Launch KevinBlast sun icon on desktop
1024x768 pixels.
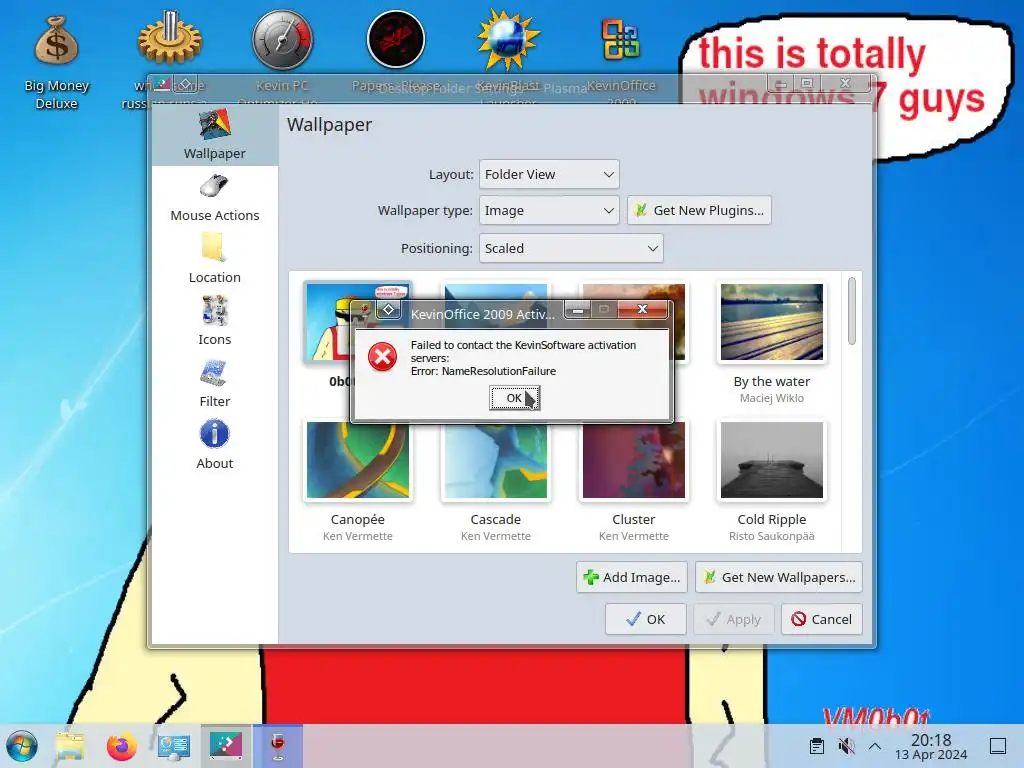pos(508,40)
